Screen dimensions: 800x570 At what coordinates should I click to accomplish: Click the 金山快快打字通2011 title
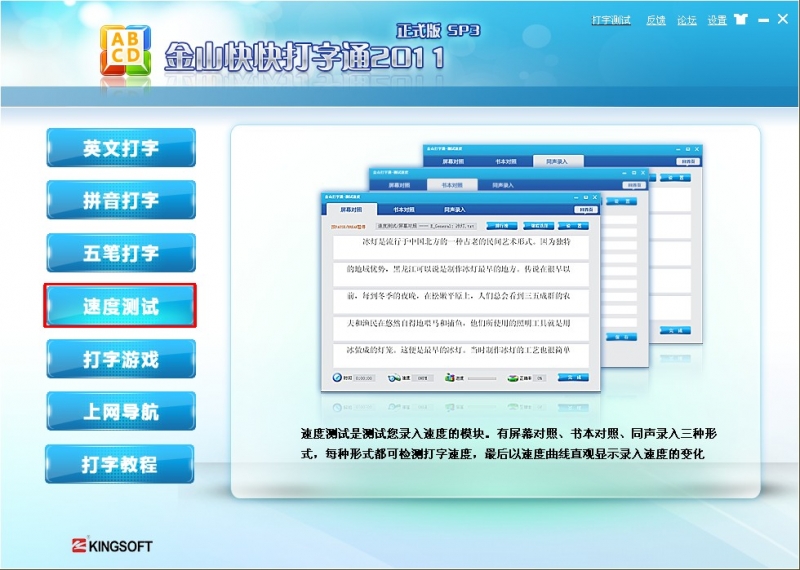[x=305, y=57]
